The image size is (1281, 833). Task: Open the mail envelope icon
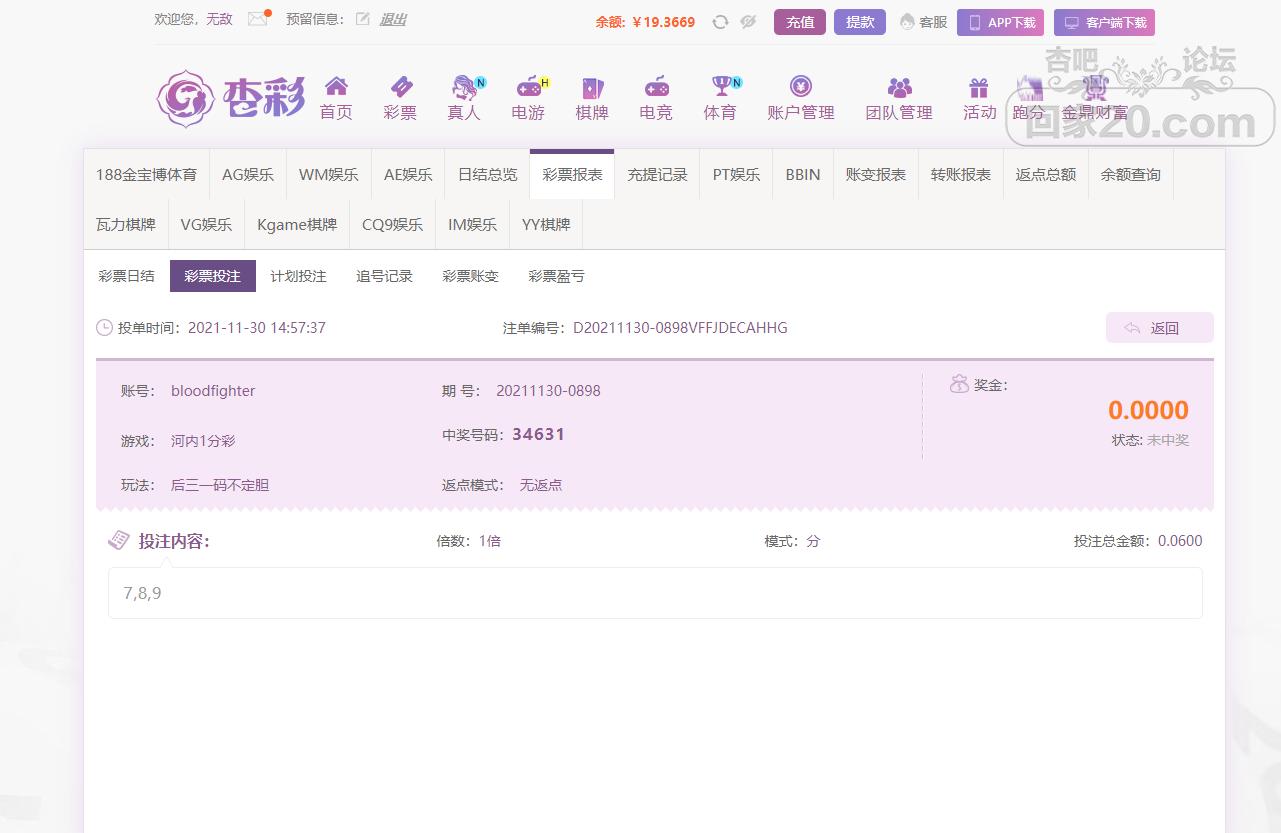click(x=258, y=19)
